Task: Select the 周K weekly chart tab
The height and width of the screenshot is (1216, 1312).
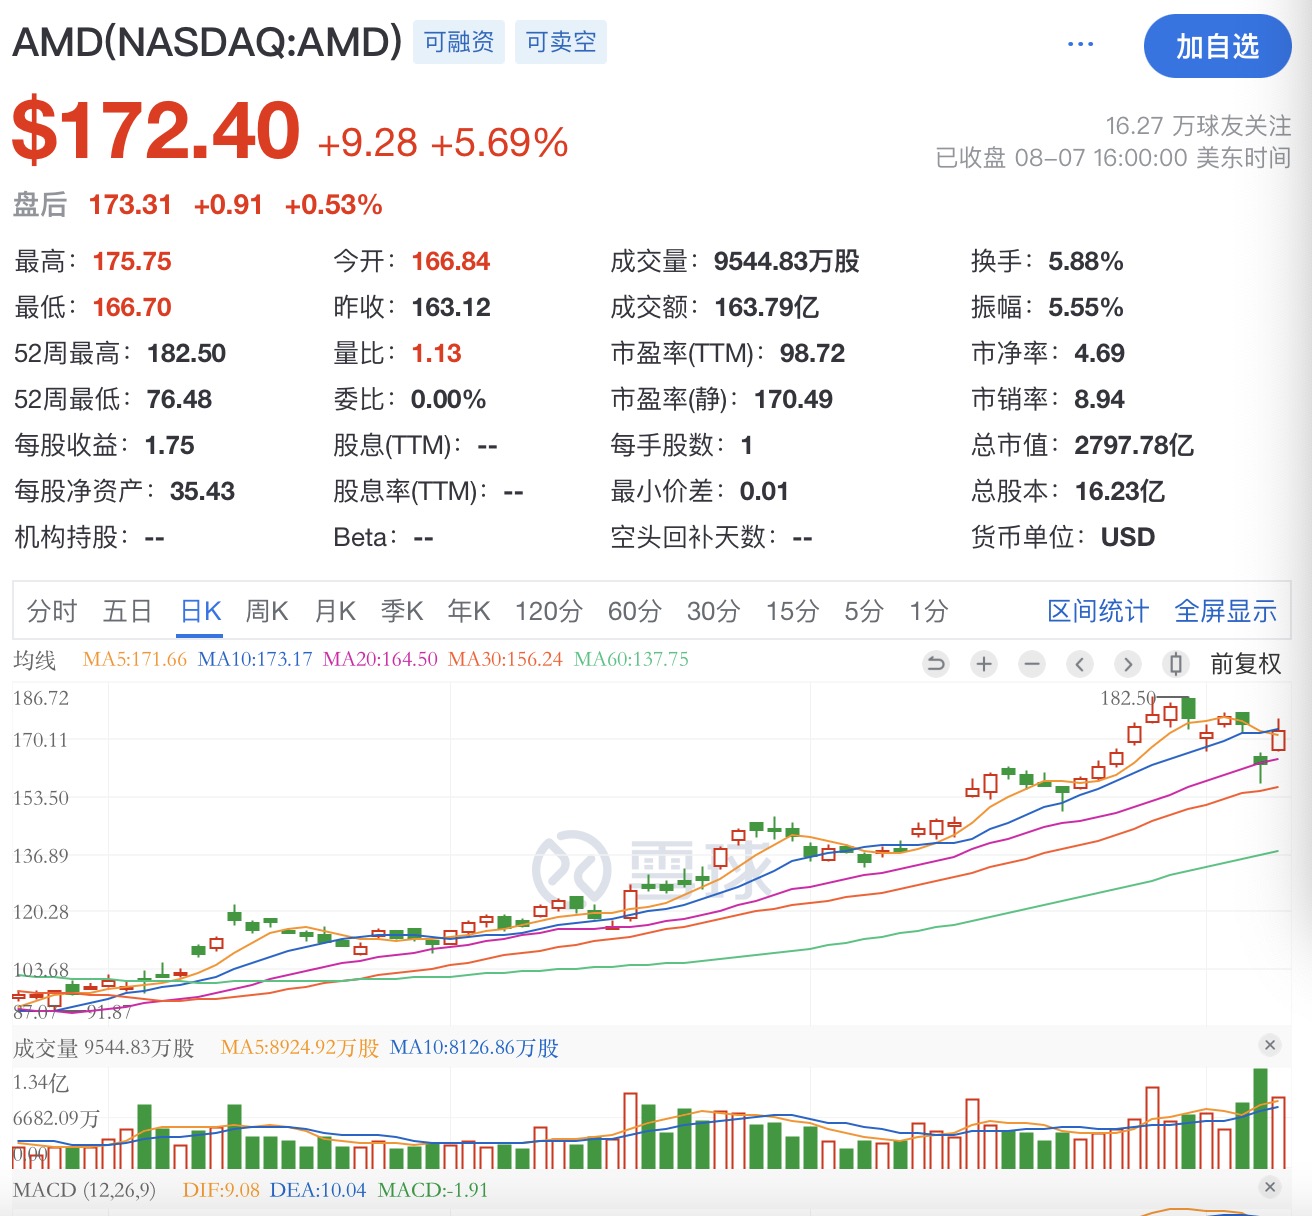Action: (267, 611)
